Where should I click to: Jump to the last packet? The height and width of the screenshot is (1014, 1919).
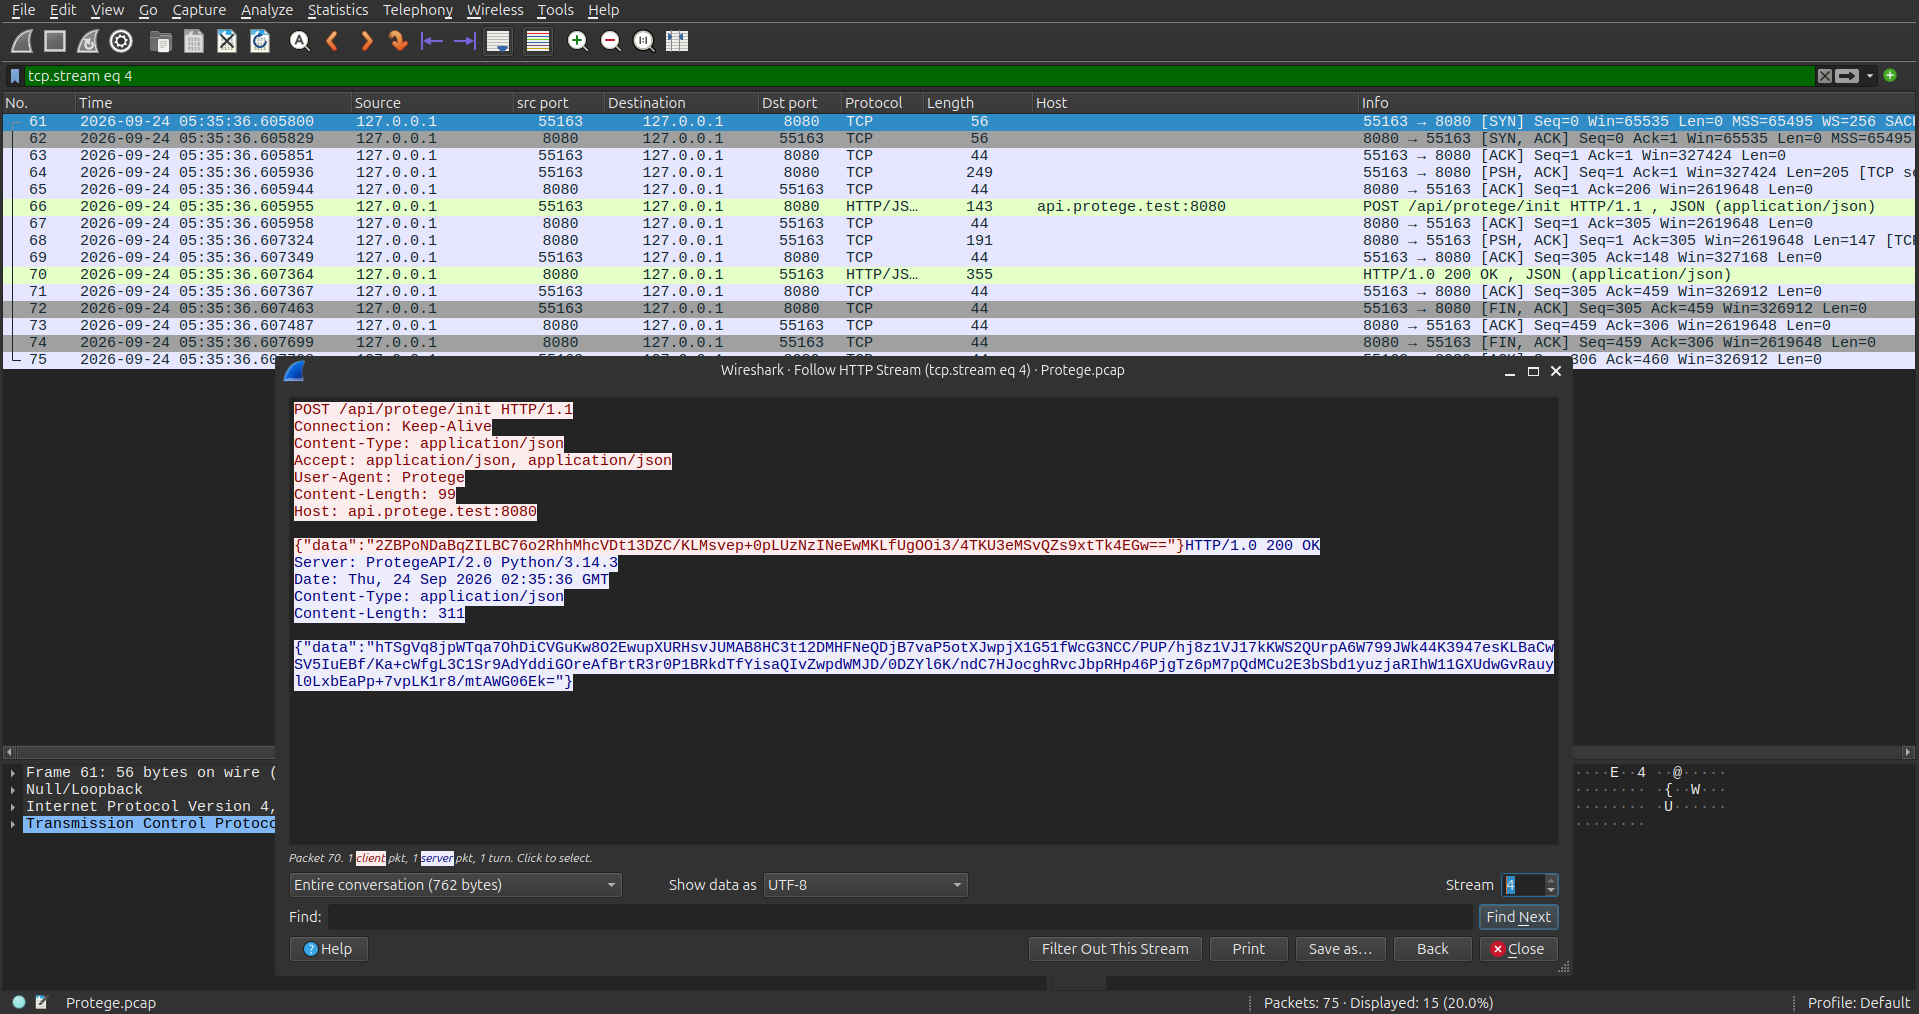[x=465, y=41]
